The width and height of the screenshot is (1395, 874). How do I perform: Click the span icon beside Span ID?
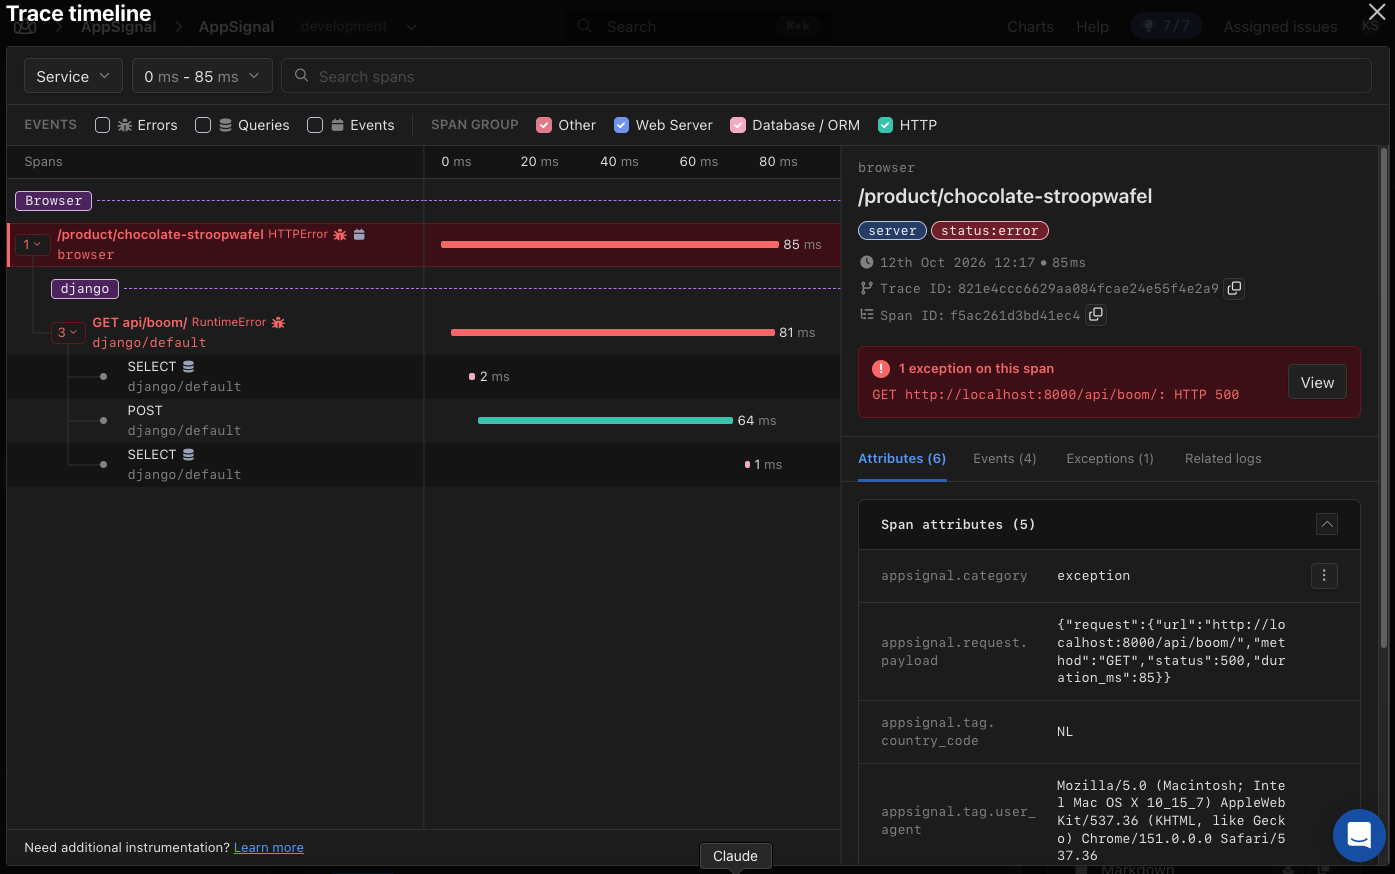[866, 314]
